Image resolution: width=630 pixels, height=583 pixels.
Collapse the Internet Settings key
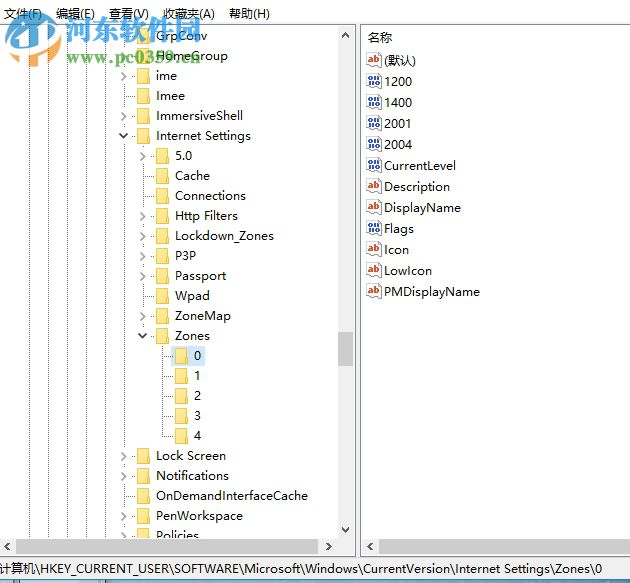pyautogui.click(x=123, y=136)
